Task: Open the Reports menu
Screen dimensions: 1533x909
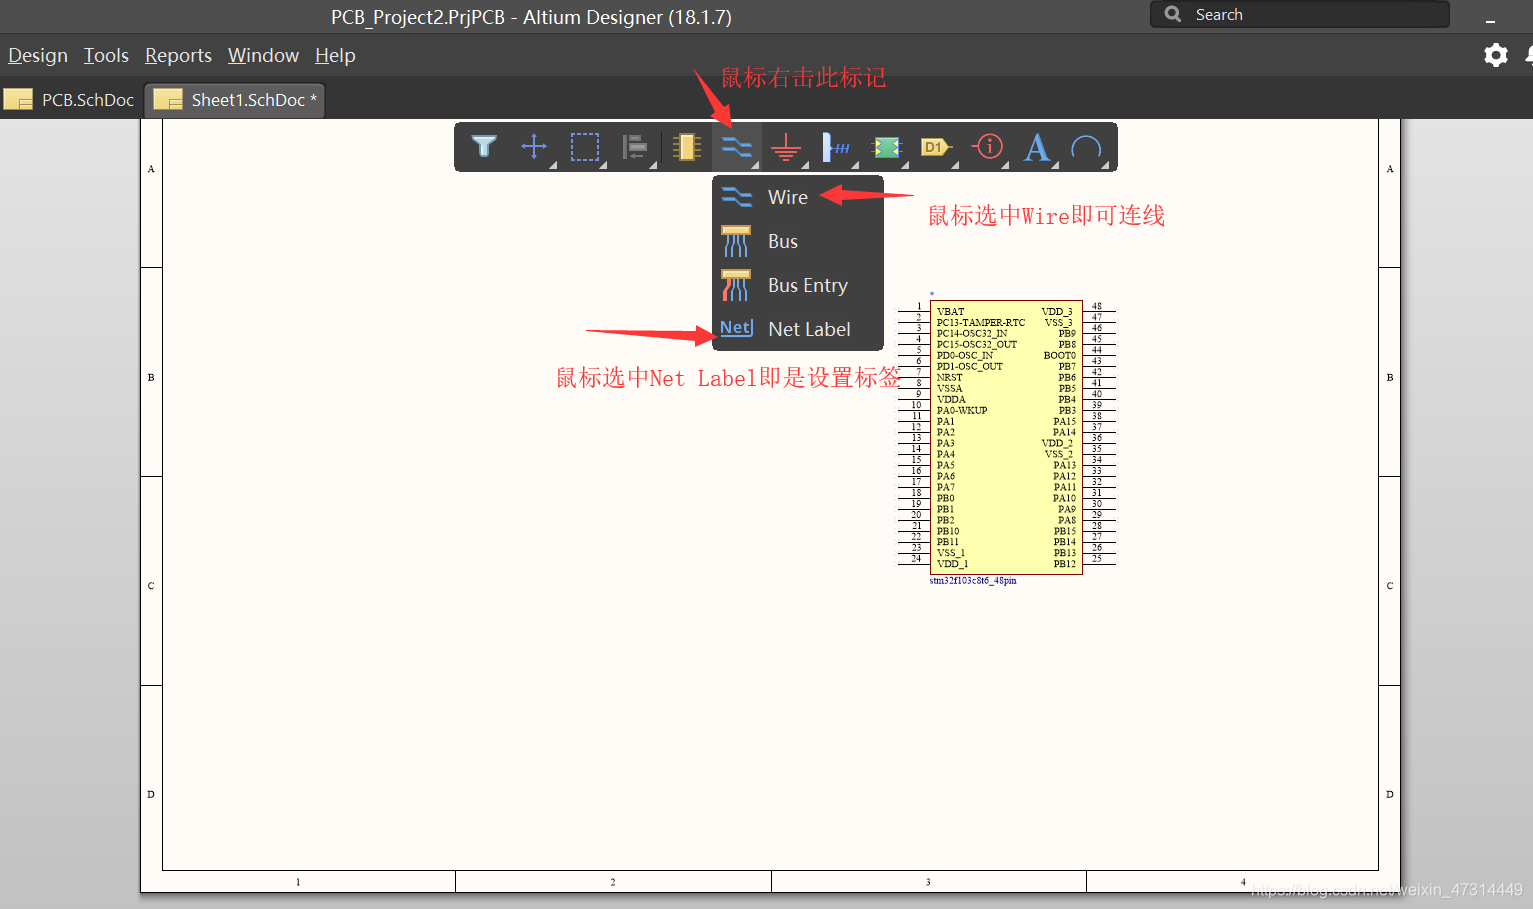Action: tap(178, 56)
